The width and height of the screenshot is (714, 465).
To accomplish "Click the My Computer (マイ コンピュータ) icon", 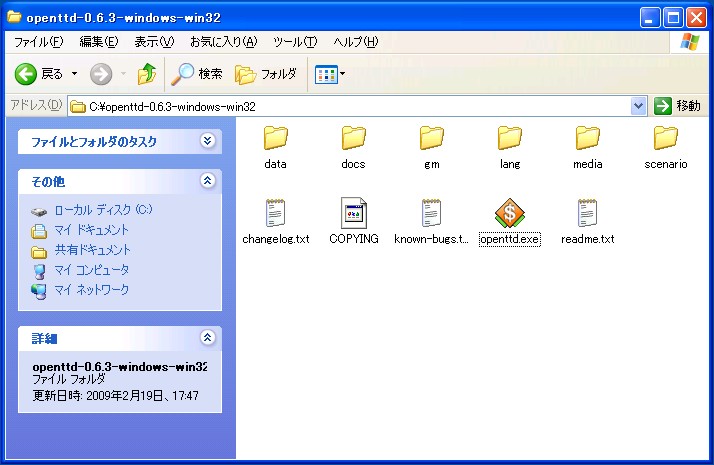I will 40,272.
